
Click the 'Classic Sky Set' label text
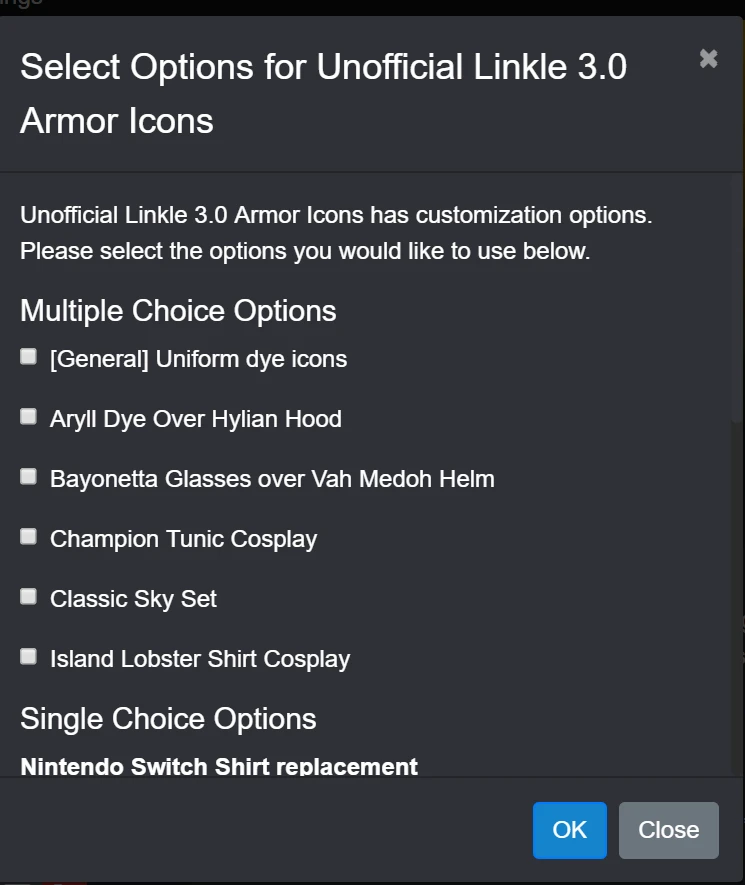click(x=133, y=599)
